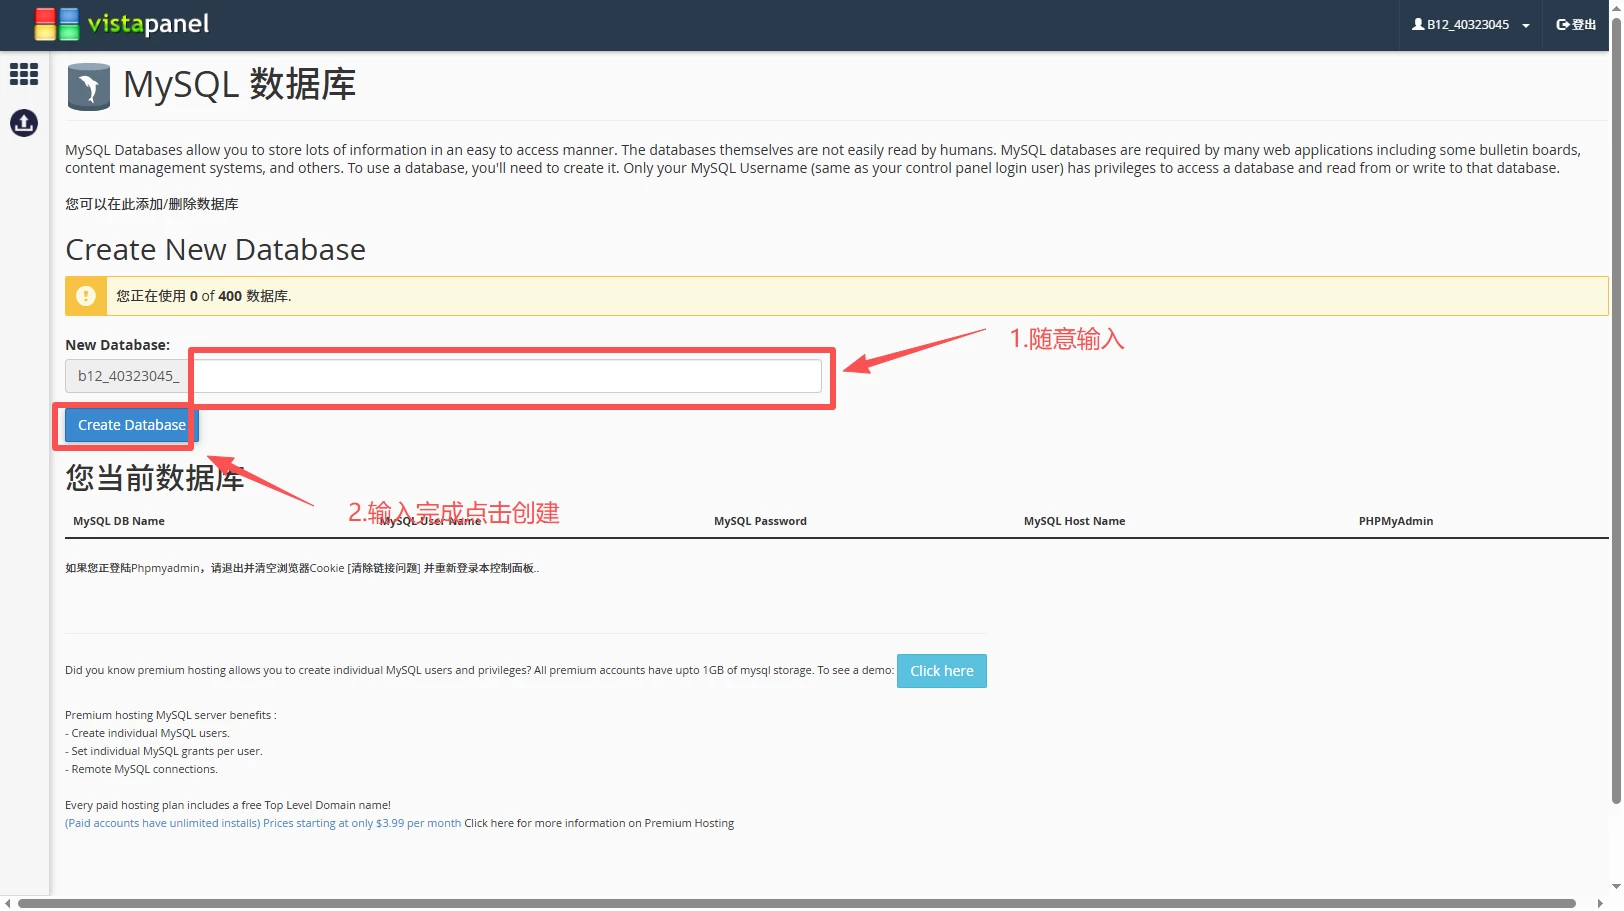Image resolution: width=1624 pixels, height=911 pixels.
Task: Open the apps grid icon in sidebar
Action: (x=24, y=74)
